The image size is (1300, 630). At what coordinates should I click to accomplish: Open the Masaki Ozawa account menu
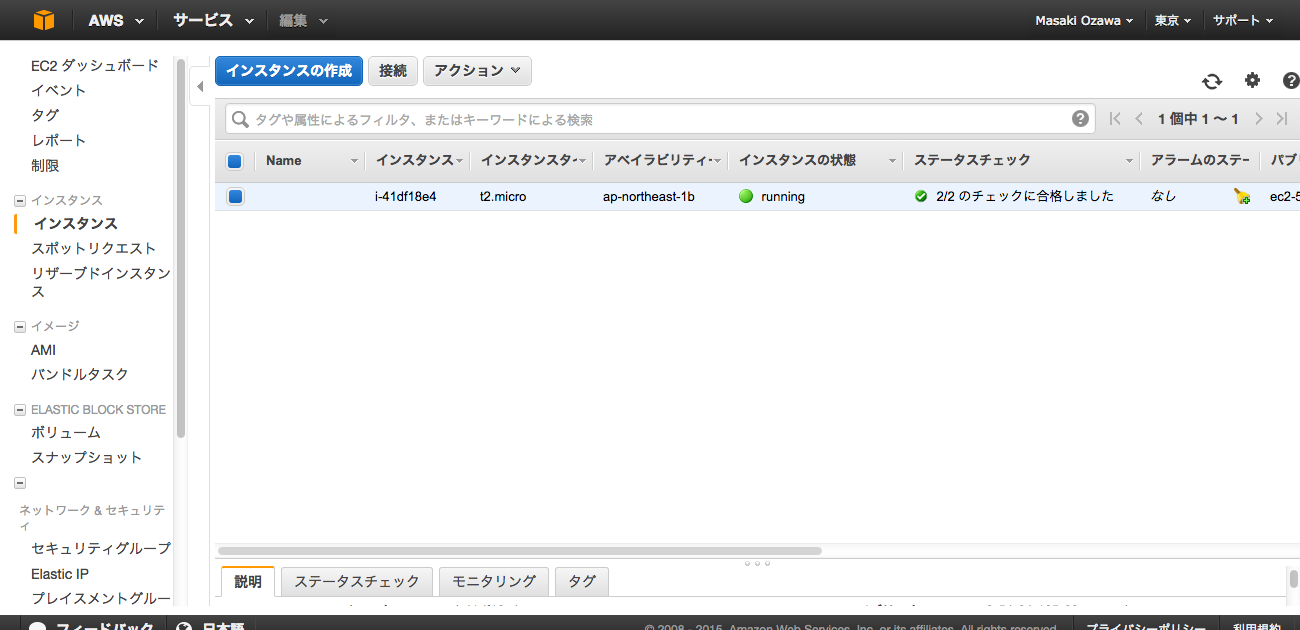1084,20
